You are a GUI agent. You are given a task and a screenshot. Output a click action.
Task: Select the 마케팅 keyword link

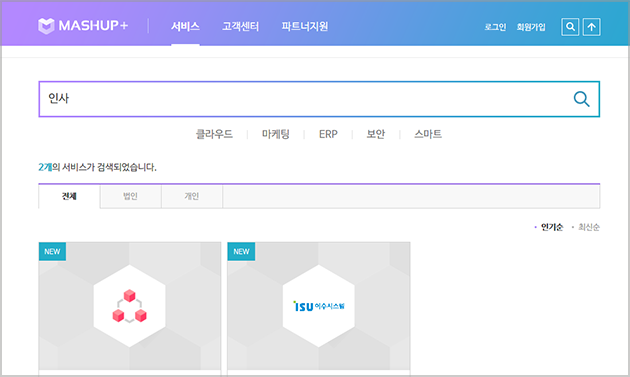click(x=276, y=134)
